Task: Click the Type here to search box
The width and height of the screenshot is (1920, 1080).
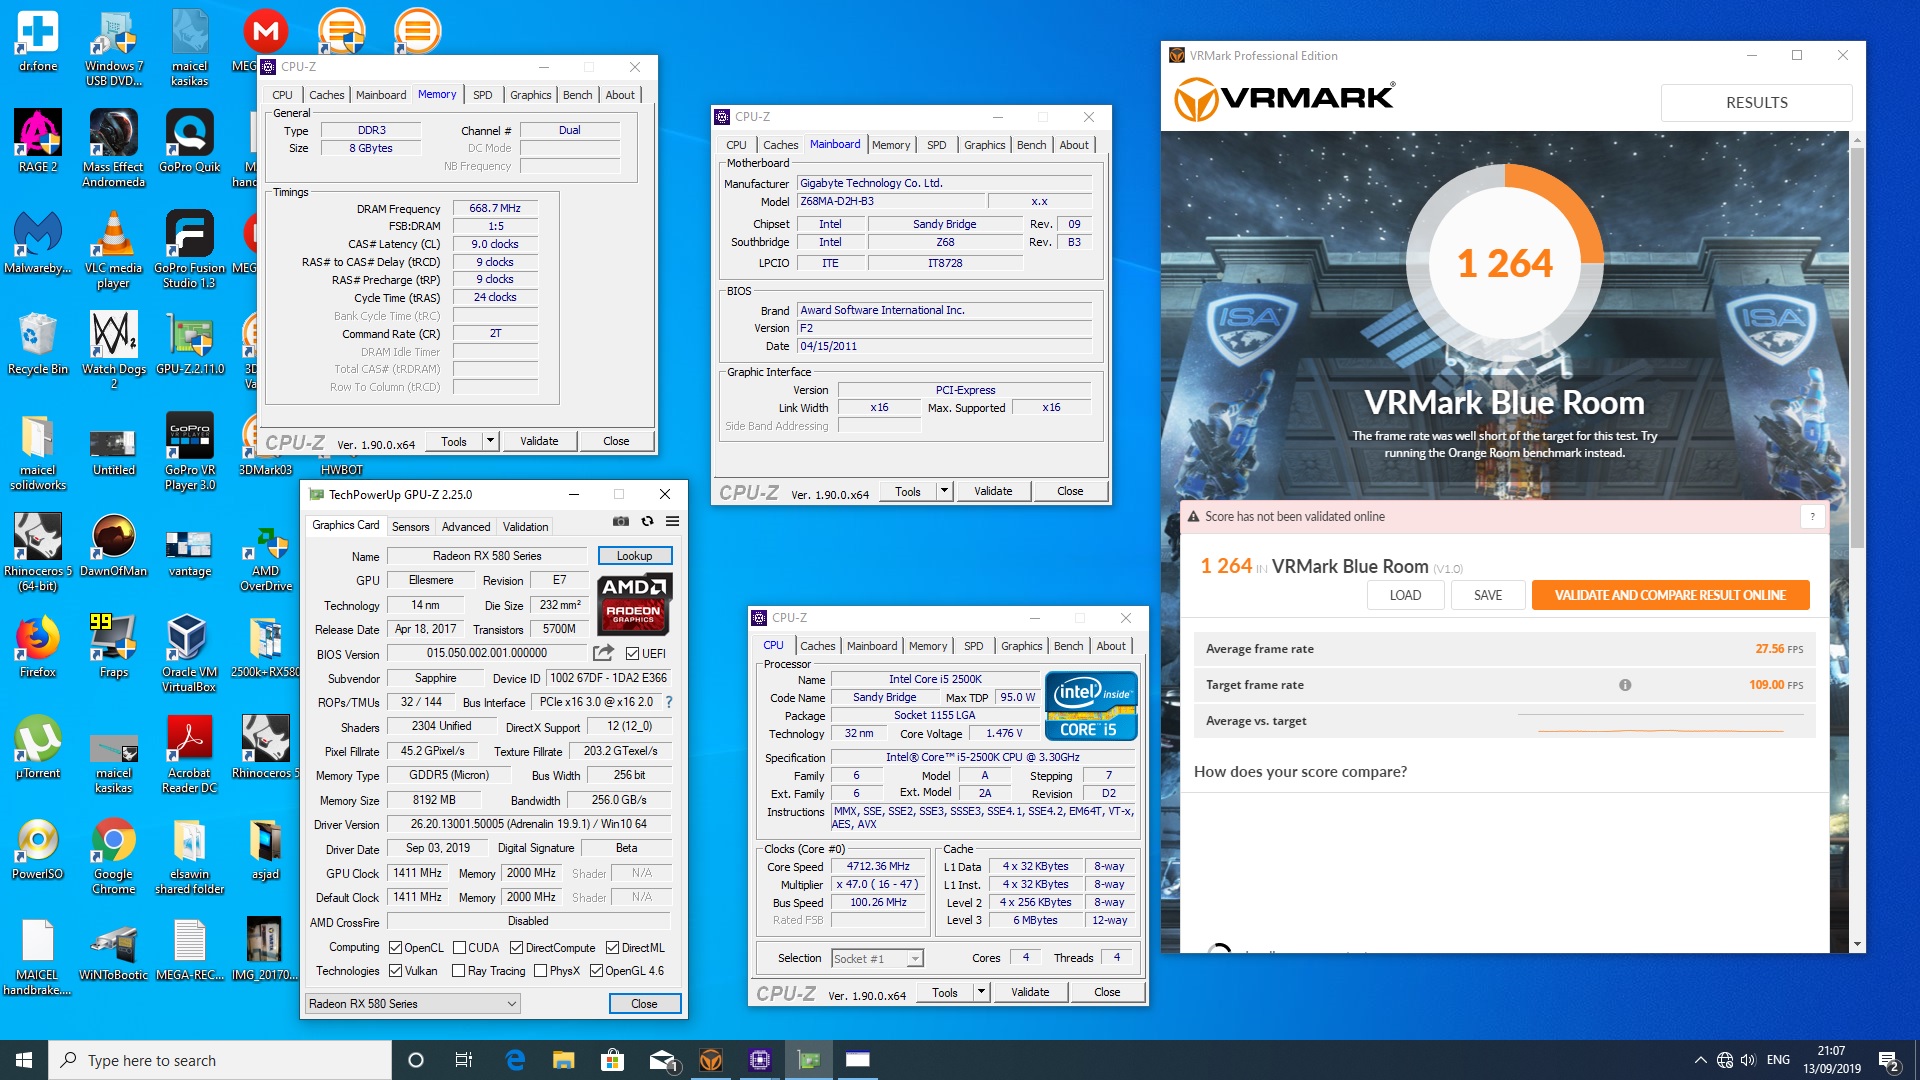Action: pyautogui.click(x=220, y=1060)
